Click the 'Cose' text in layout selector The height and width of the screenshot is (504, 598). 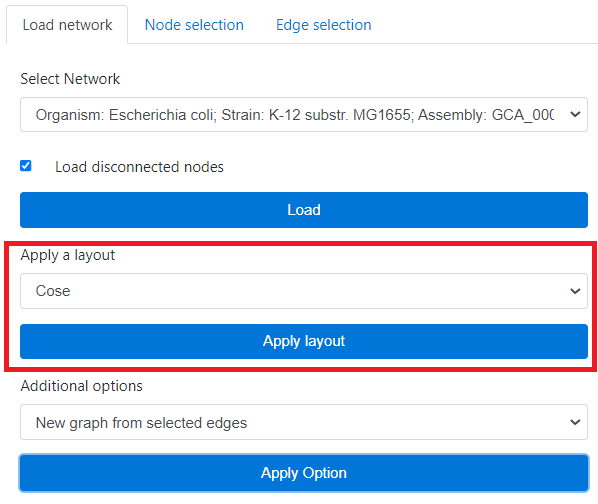coord(53,291)
